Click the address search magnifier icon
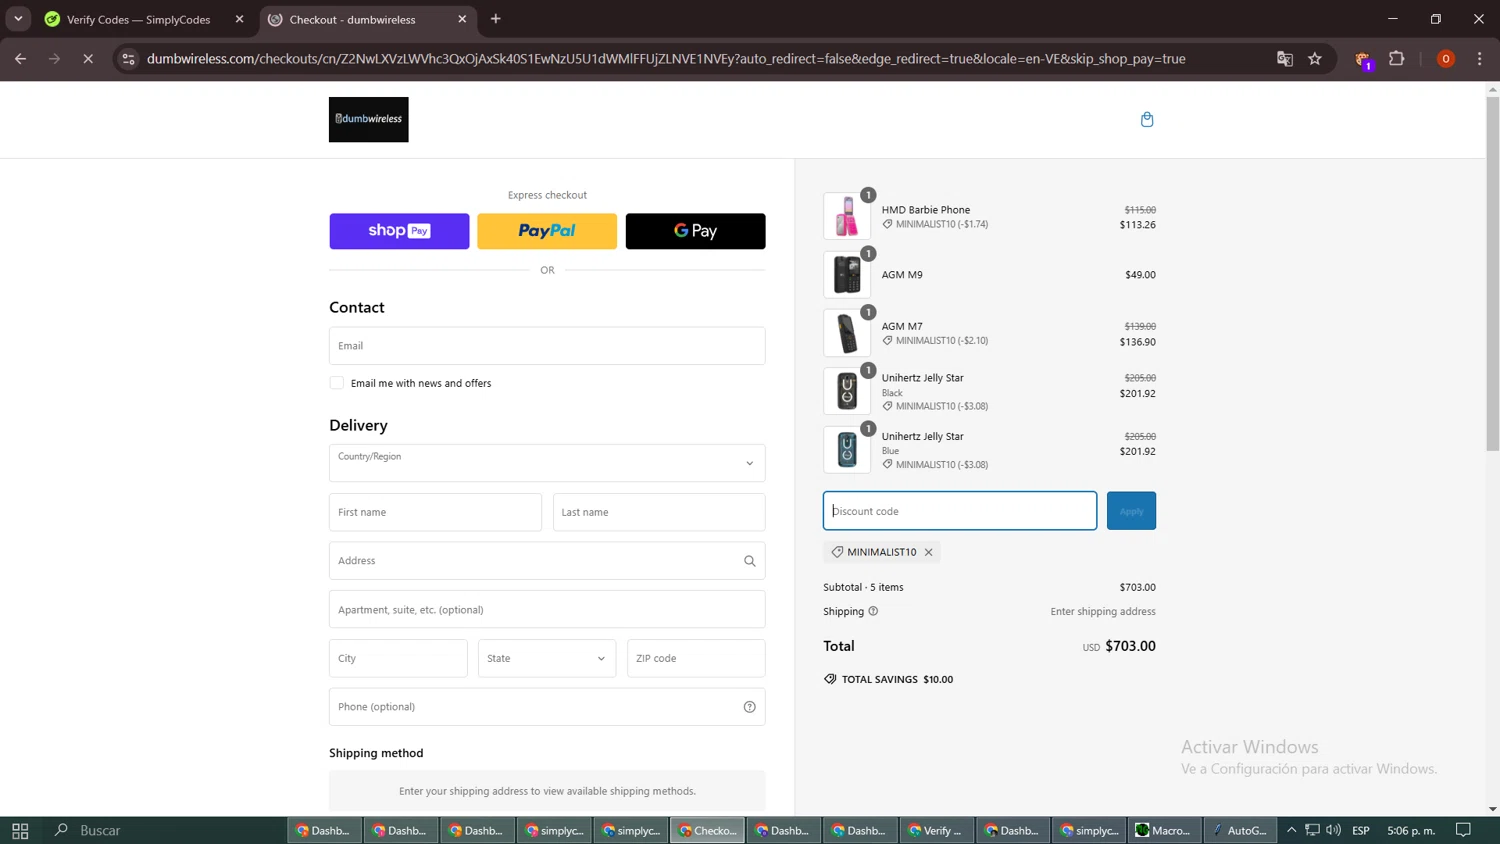 [x=749, y=561]
